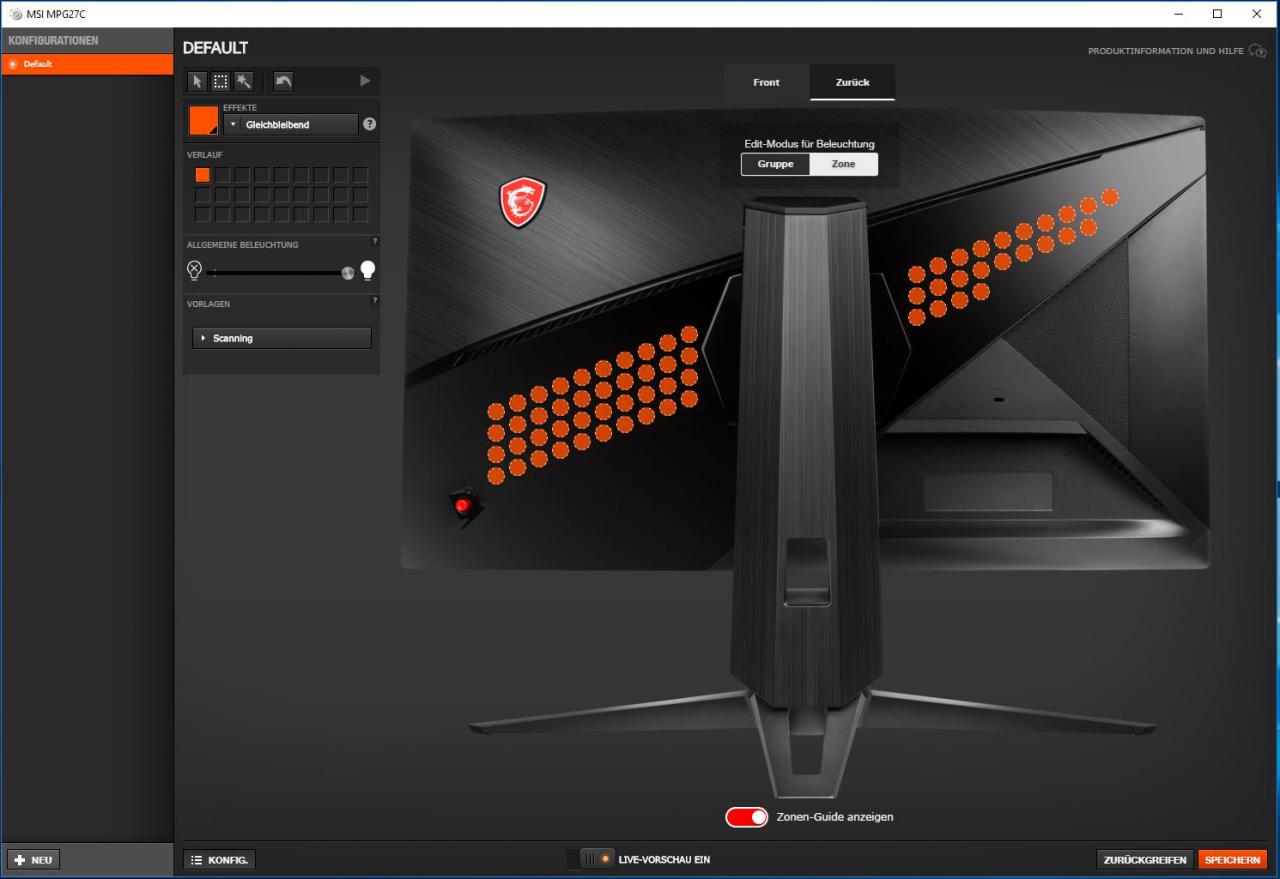
Task: Select the first orange Verlauf swatch
Action: 202,174
